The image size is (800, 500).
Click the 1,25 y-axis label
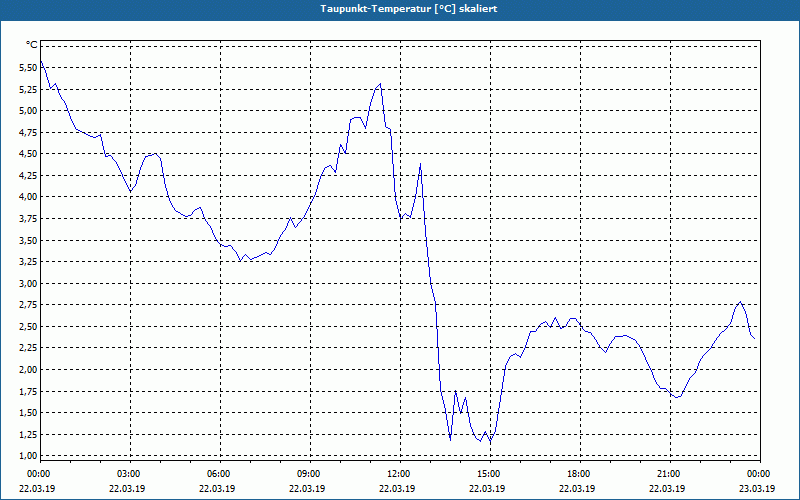[29, 434]
